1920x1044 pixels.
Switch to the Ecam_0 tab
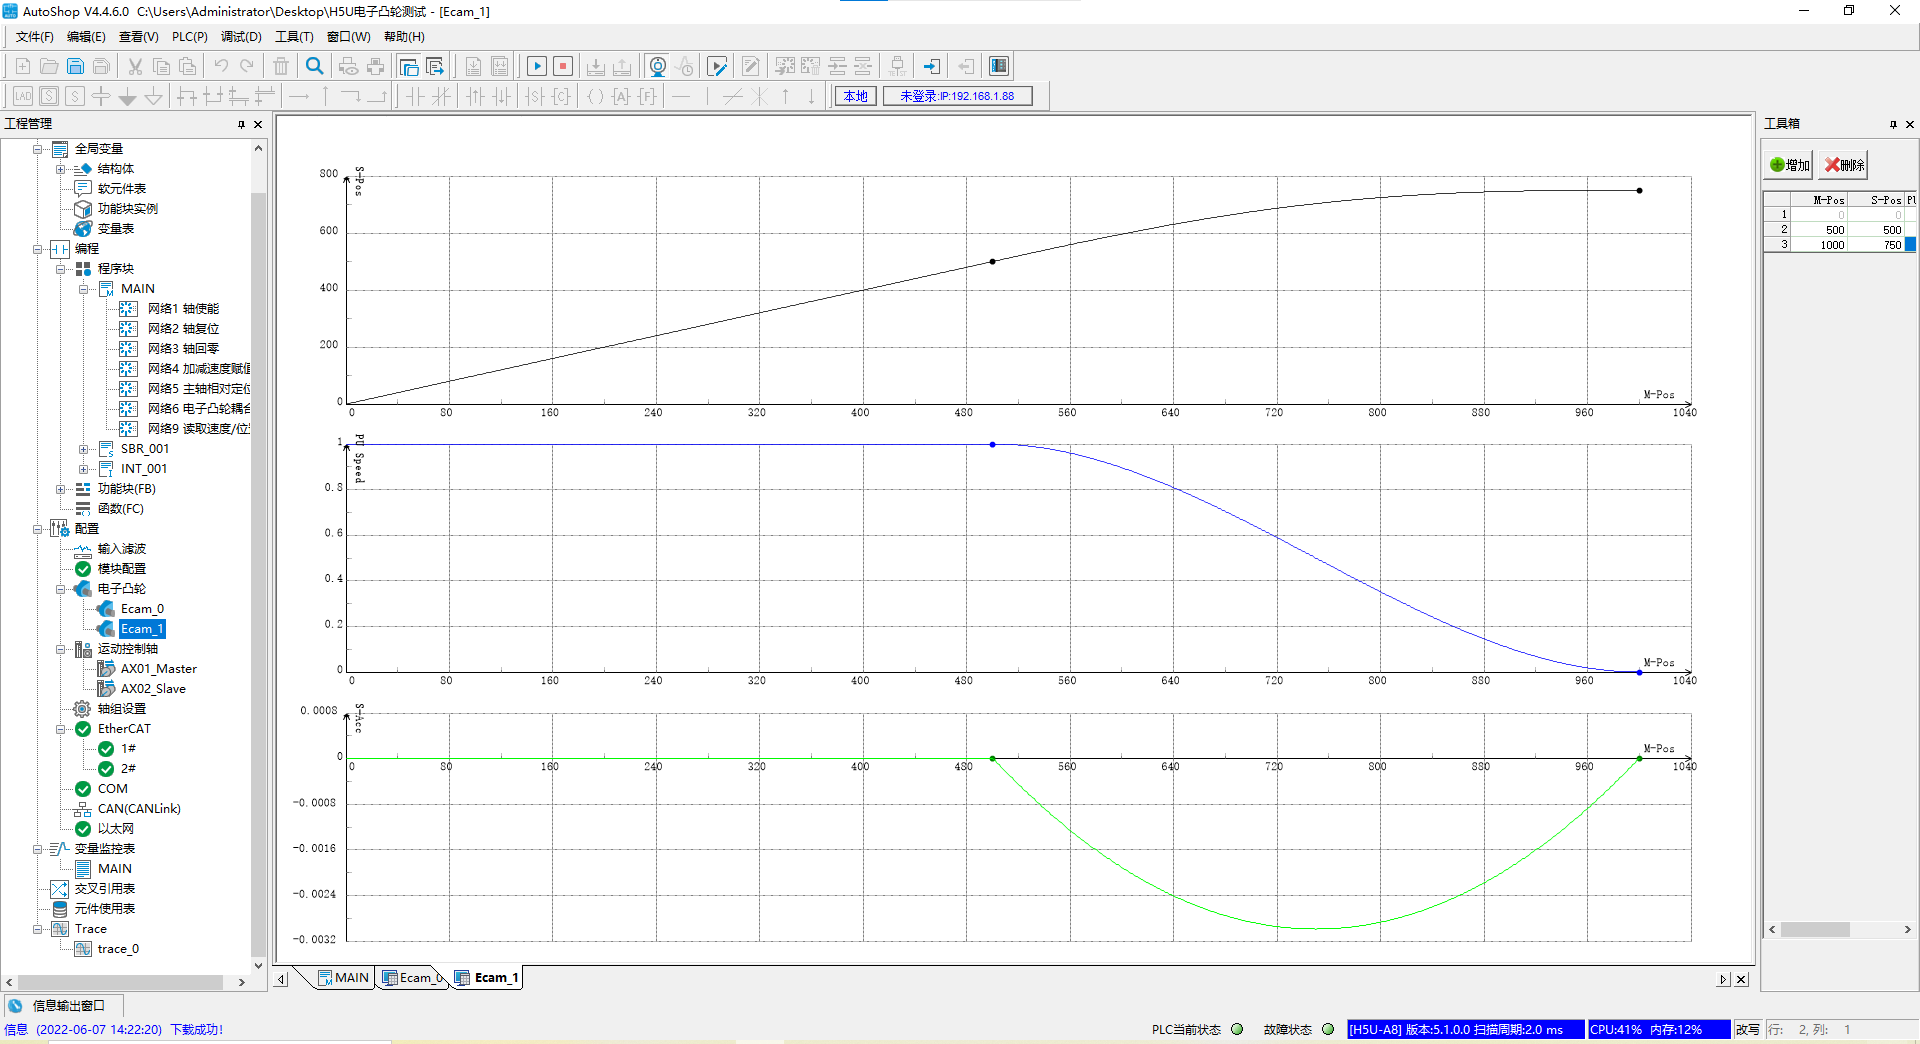[413, 978]
